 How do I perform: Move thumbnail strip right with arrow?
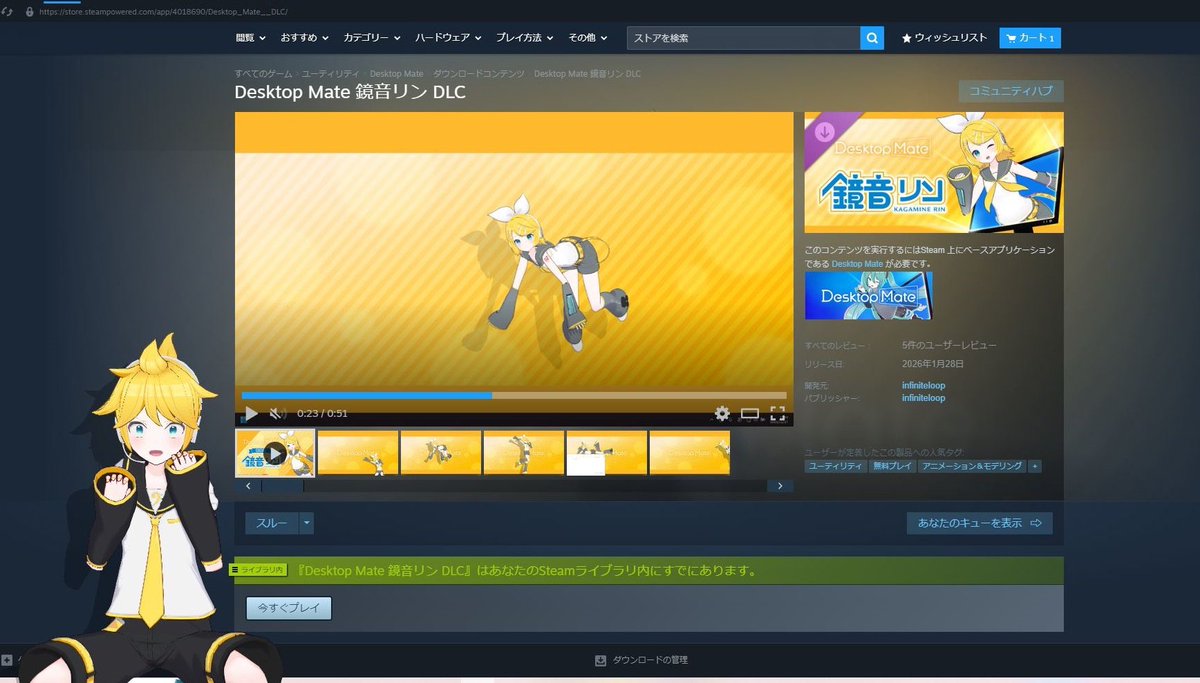click(x=780, y=486)
